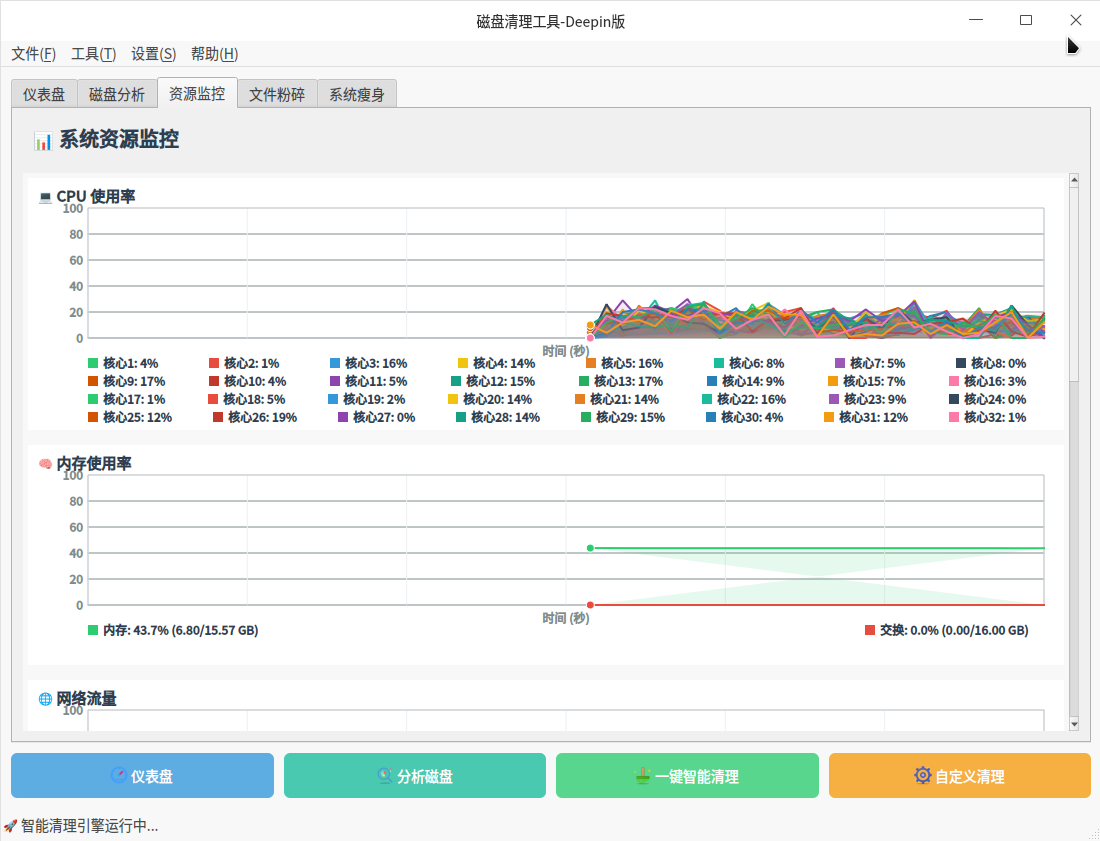Click the red 交换 legend color swatch
Screen dimensions: 1100x841
pos(870,630)
